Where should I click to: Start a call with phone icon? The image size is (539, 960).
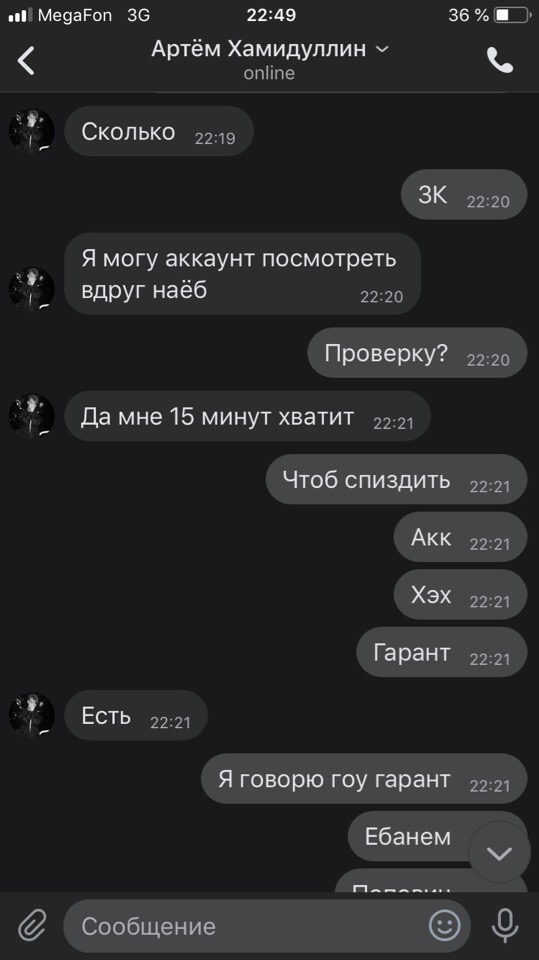pyautogui.click(x=500, y=60)
